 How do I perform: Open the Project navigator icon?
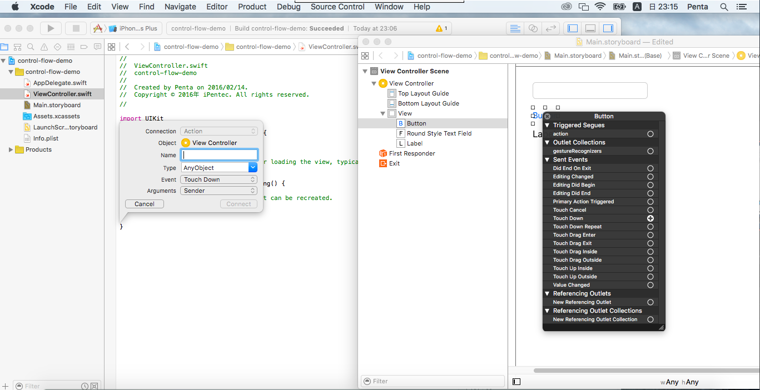(4, 47)
